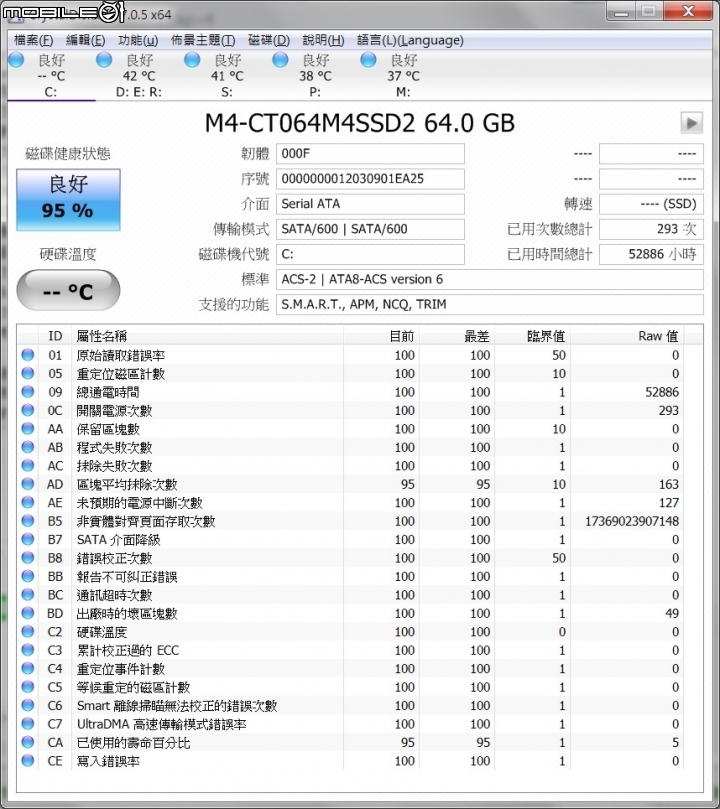Click status icon of attribute B7
The image size is (720, 809).
(28, 540)
